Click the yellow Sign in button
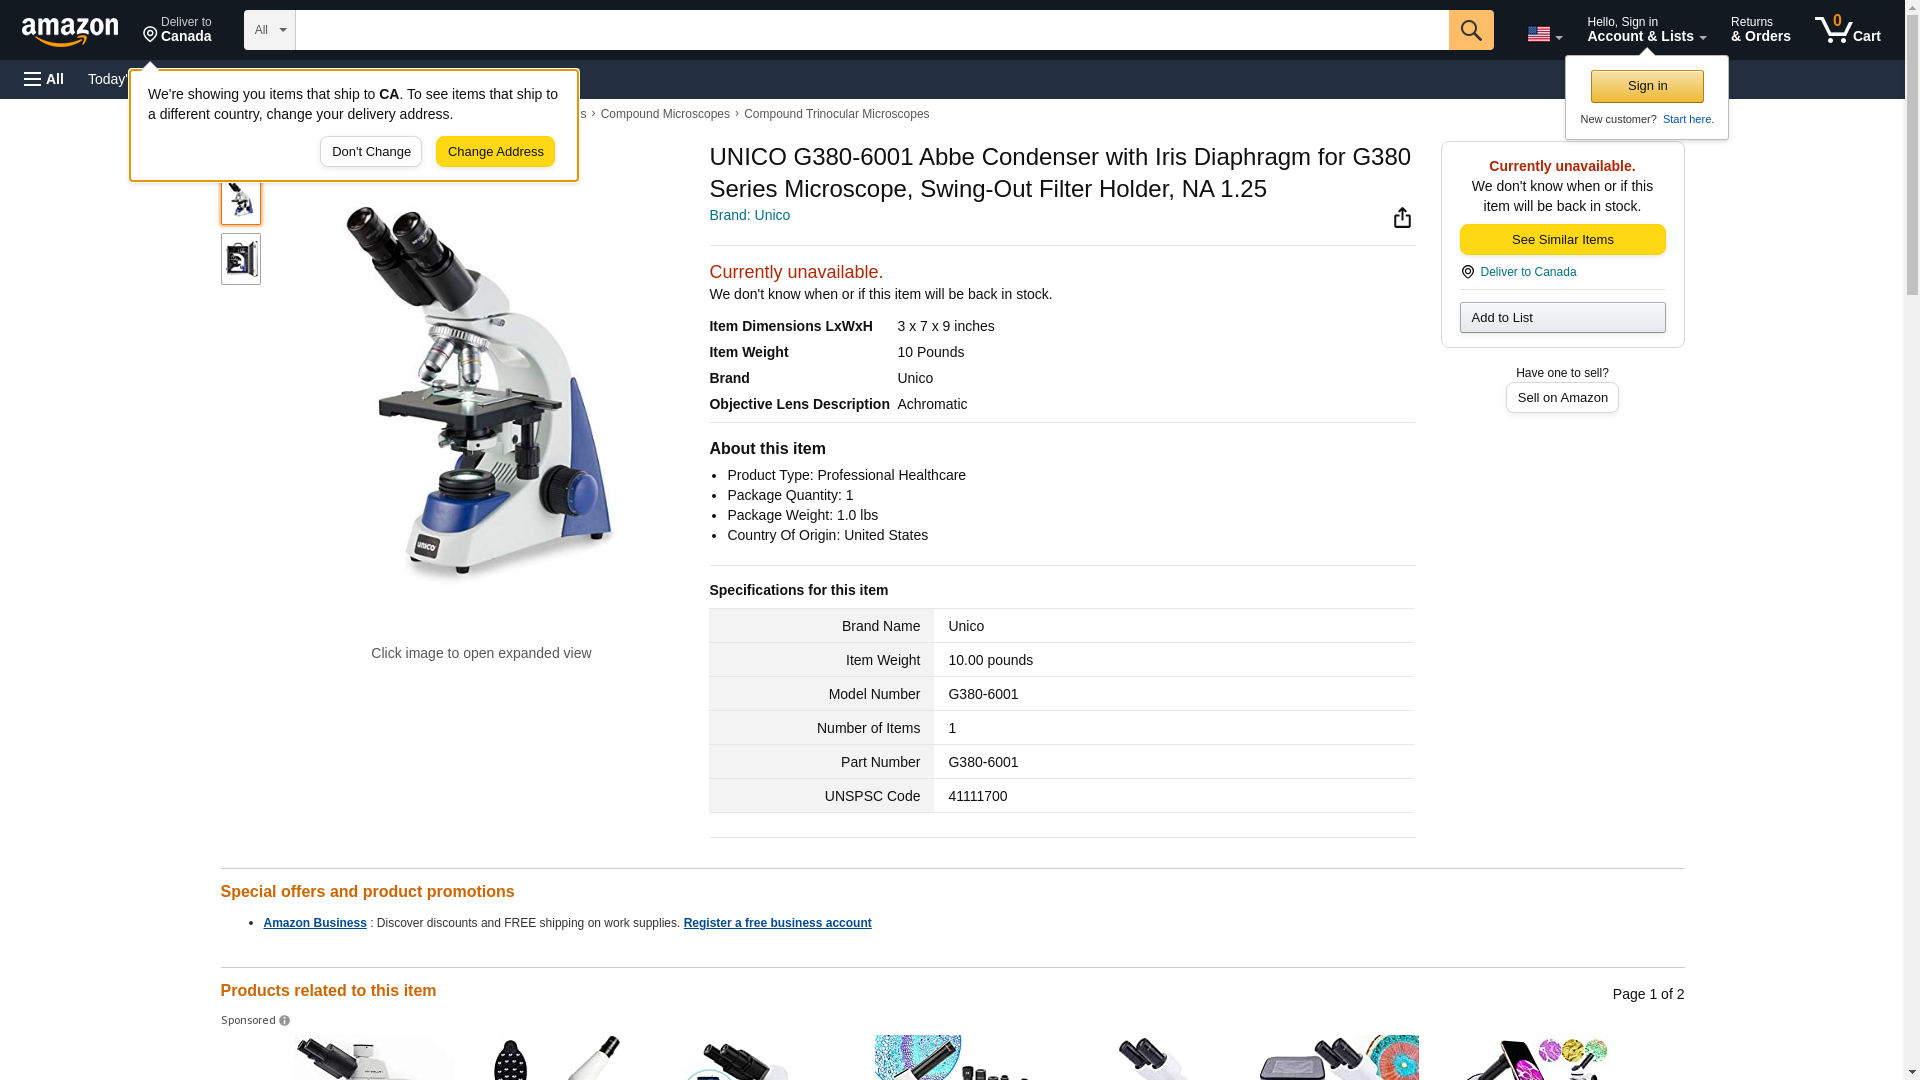 click(x=1647, y=86)
